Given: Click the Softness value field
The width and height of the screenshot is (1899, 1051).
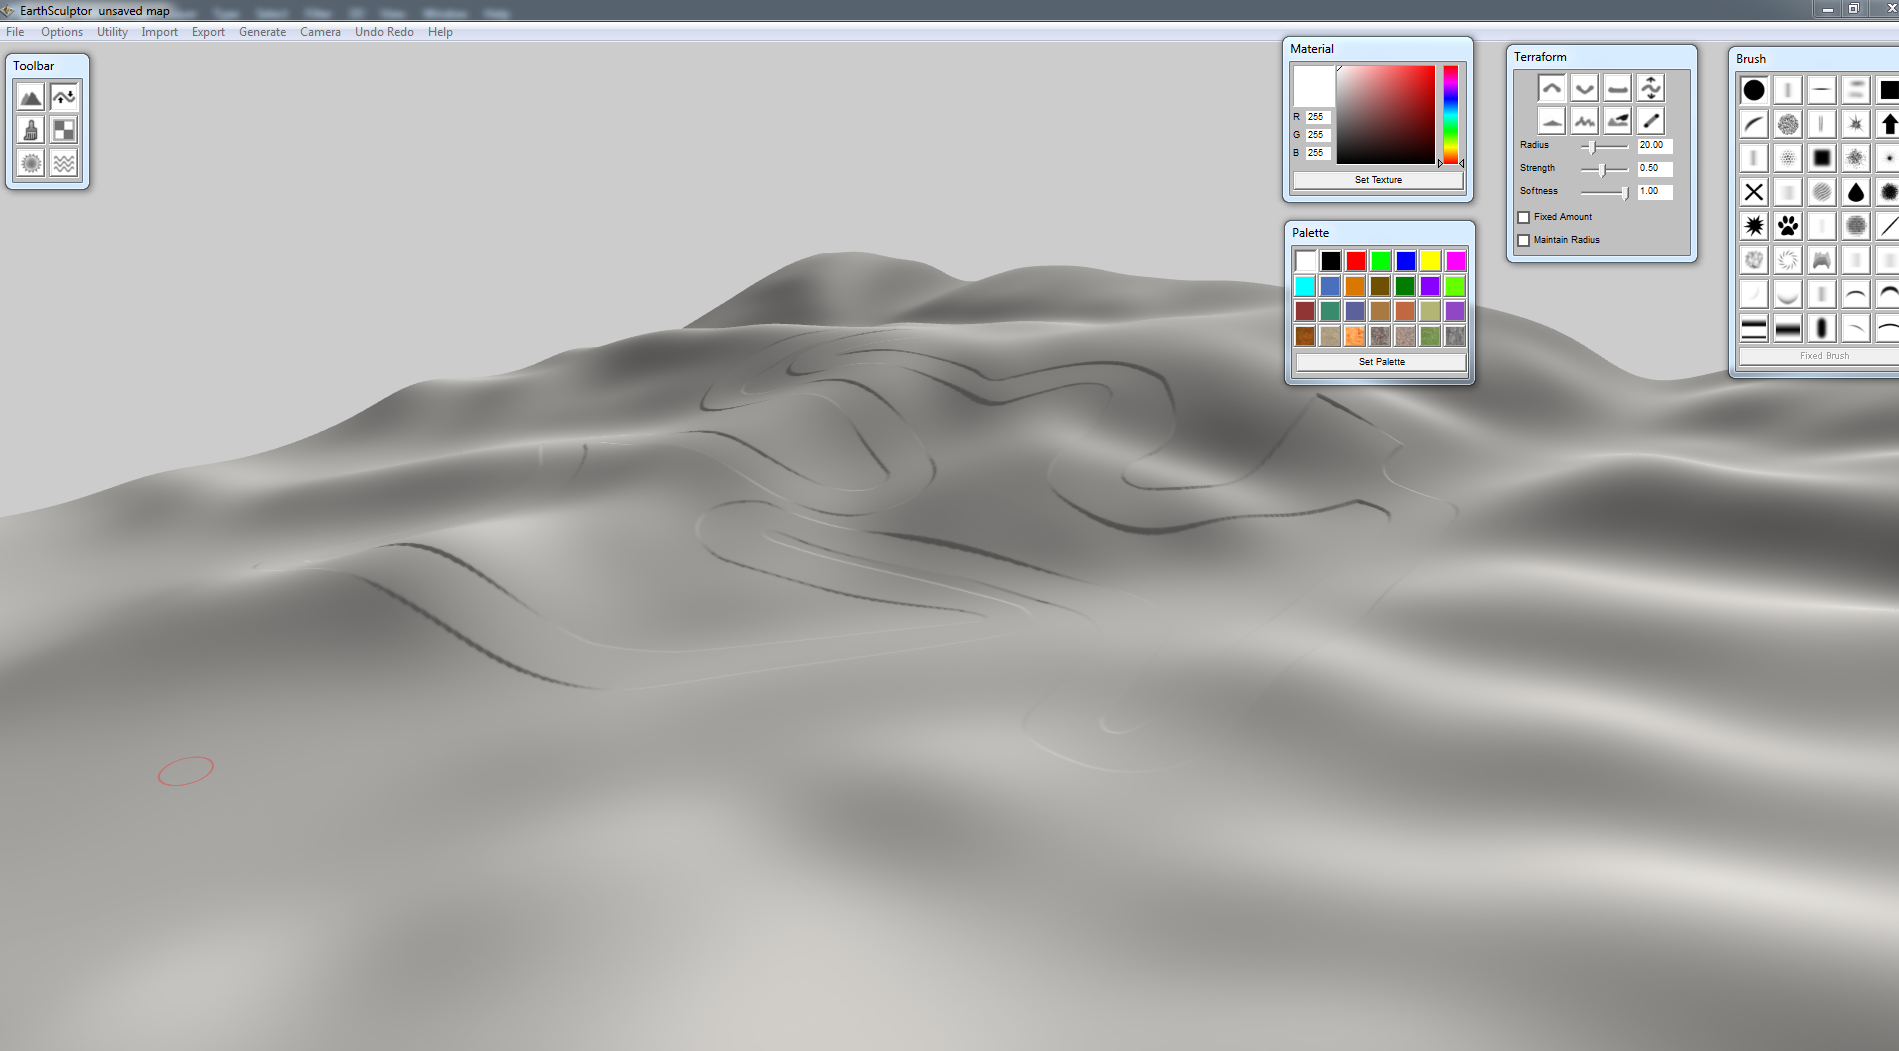Looking at the screenshot, I should click(1655, 192).
